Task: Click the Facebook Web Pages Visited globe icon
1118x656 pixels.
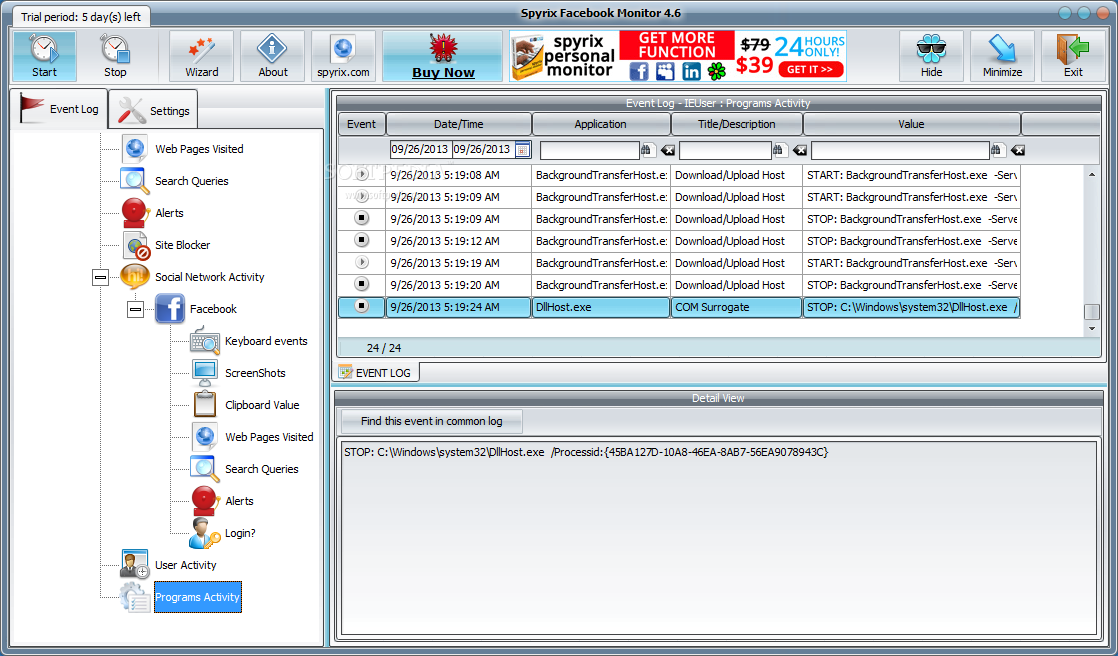Action: pyautogui.click(x=205, y=436)
